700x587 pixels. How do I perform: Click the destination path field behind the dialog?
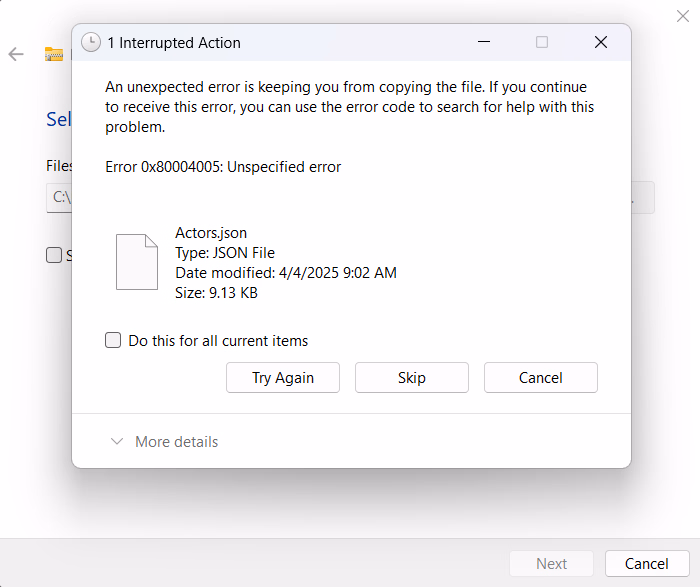(x=59, y=197)
